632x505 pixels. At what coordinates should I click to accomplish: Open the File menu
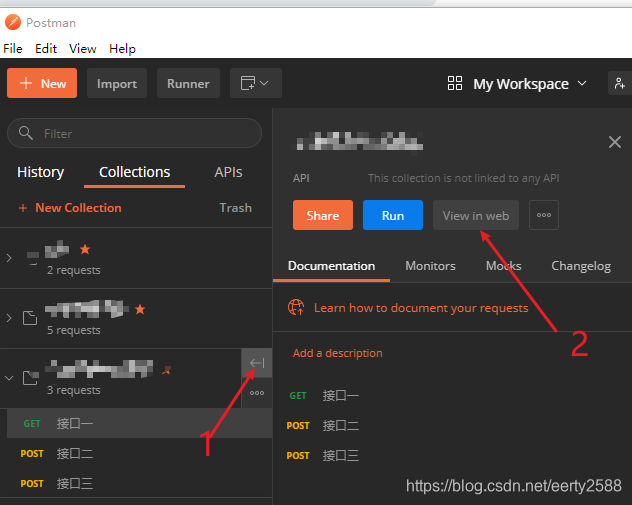pos(13,49)
